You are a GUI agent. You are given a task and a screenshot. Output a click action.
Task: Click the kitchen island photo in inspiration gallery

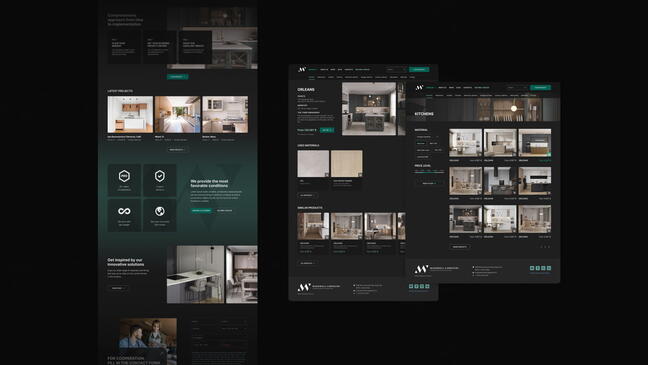pyautogui.click(x=195, y=274)
